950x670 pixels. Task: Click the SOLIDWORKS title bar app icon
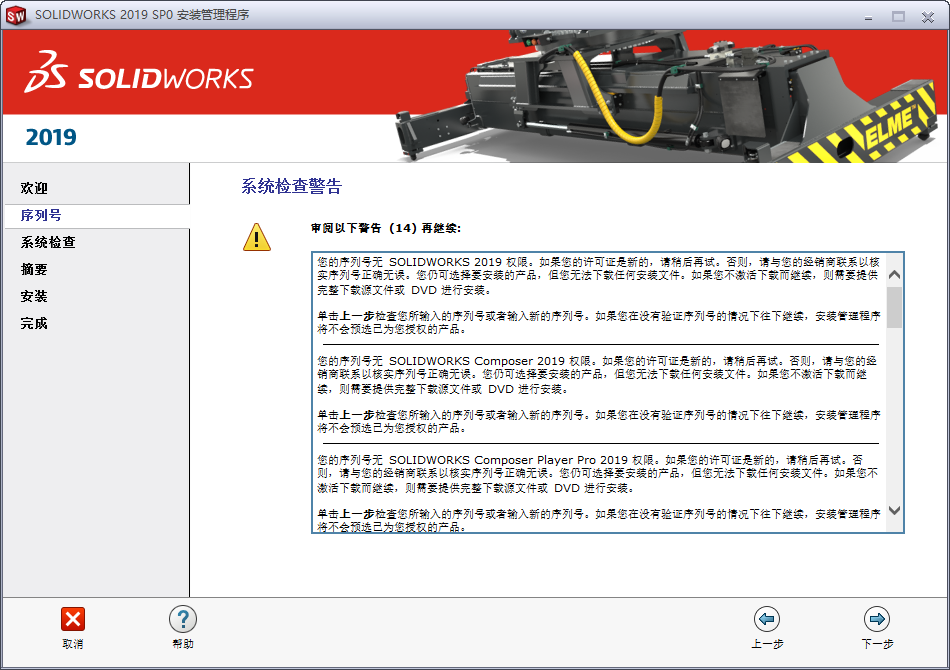pyautogui.click(x=16, y=15)
